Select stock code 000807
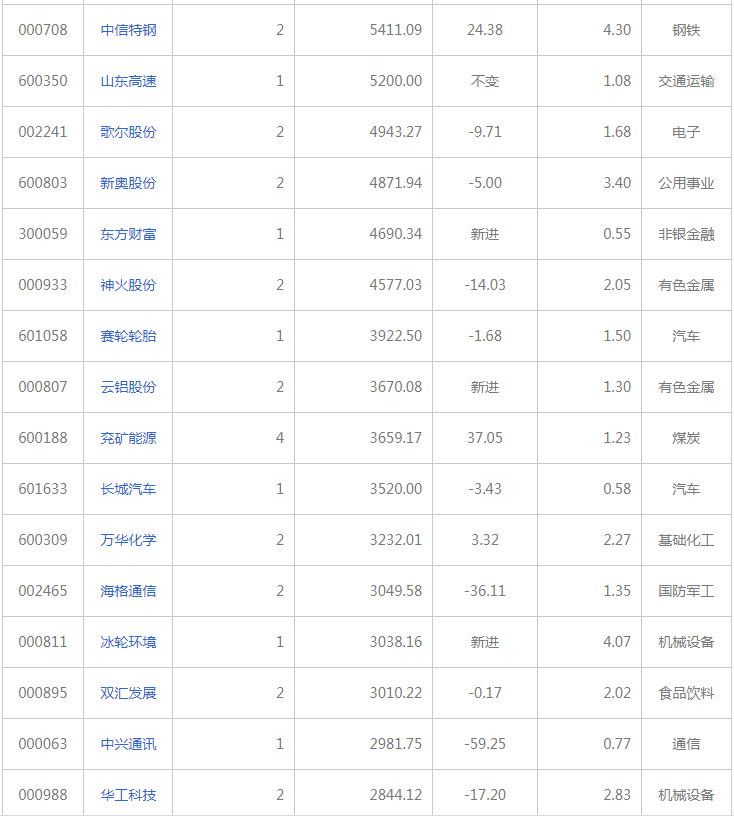 pyautogui.click(x=43, y=387)
